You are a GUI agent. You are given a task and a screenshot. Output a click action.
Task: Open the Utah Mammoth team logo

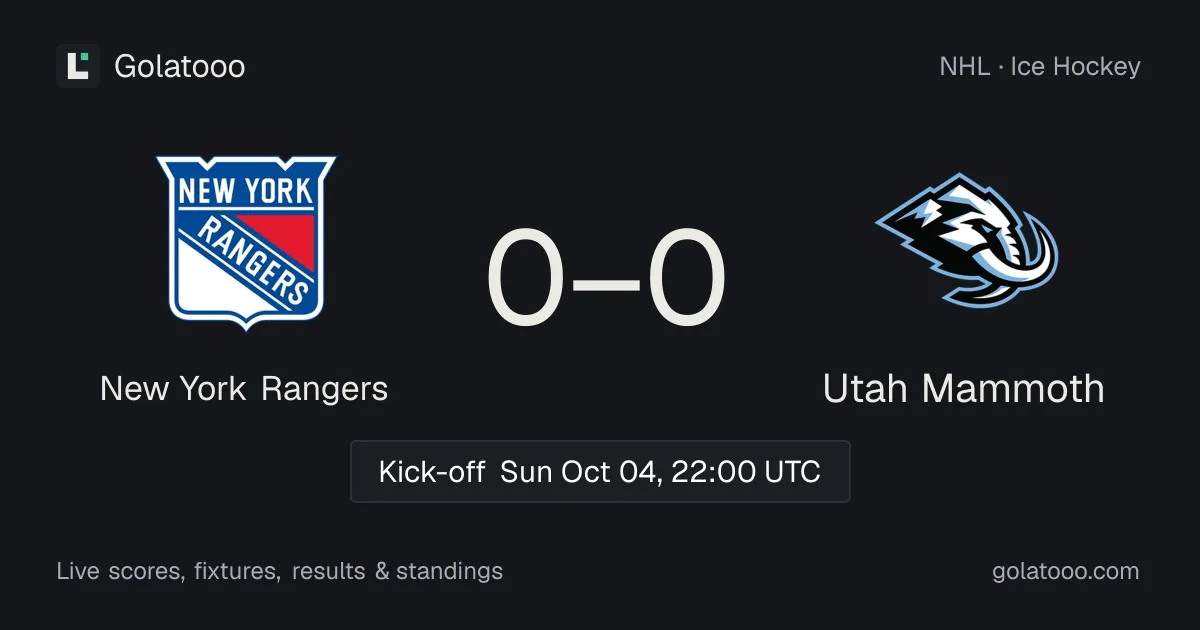[965, 241]
